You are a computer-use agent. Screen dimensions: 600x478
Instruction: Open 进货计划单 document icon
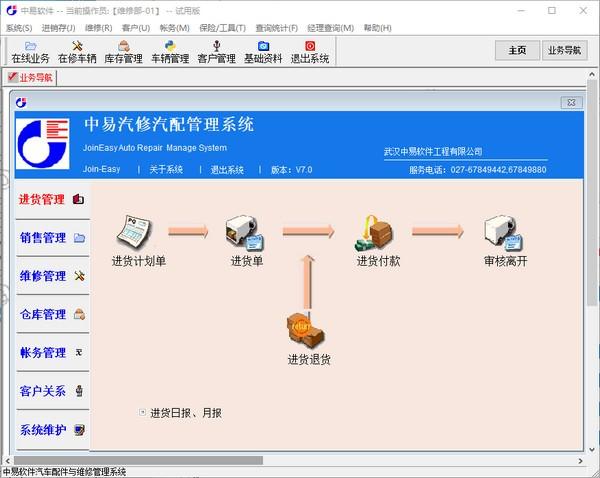[x=134, y=232]
